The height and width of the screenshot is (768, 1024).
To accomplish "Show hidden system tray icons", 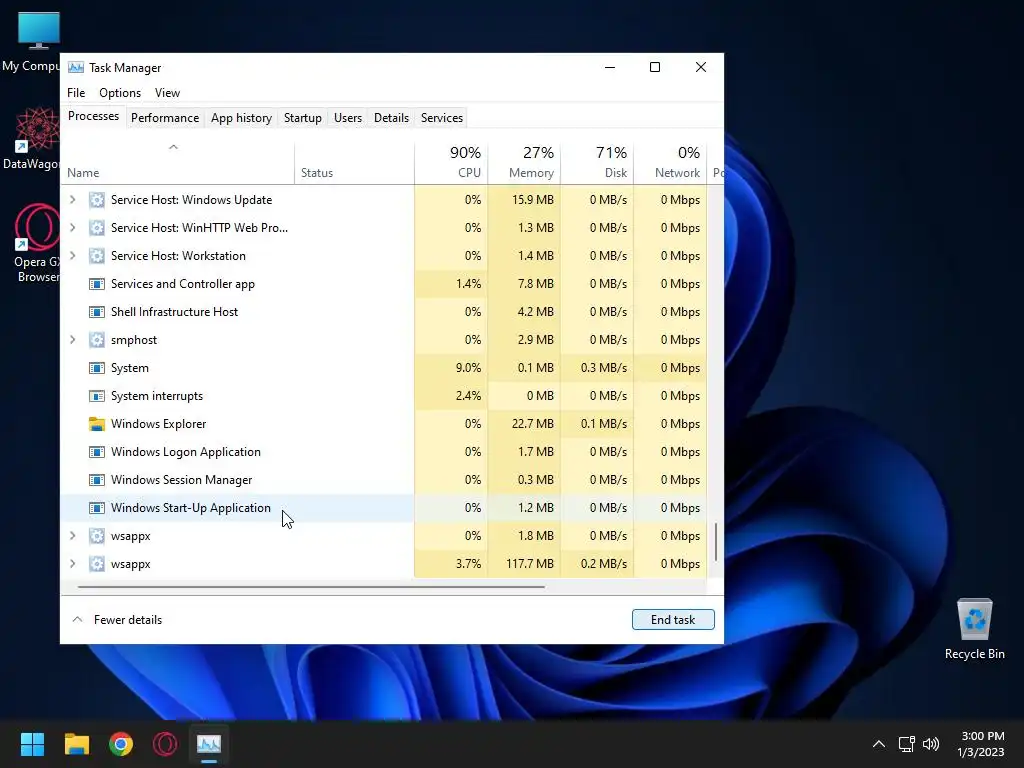I will click(x=879, y=744).
